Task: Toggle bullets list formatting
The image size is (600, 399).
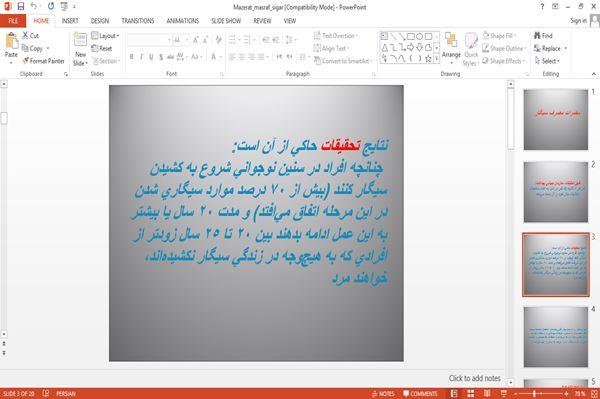Action: pos(233,40)
